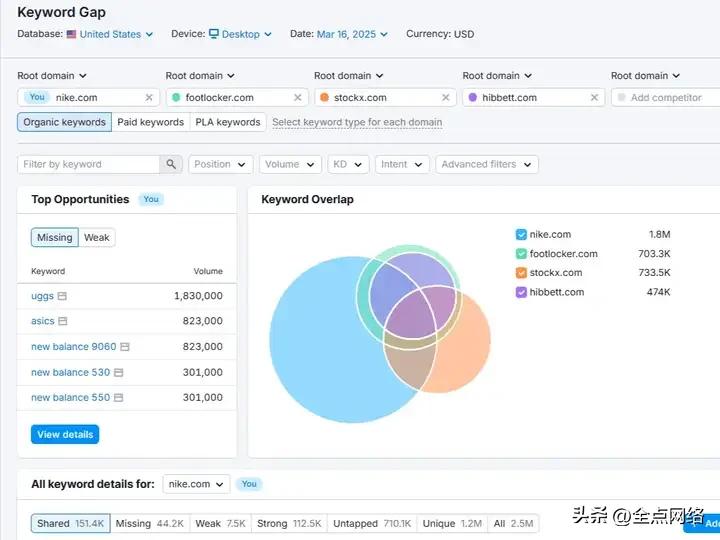The image size is (720, 540).
Task: Click Select keyword type for each domain
Action: tap(357, 123)
